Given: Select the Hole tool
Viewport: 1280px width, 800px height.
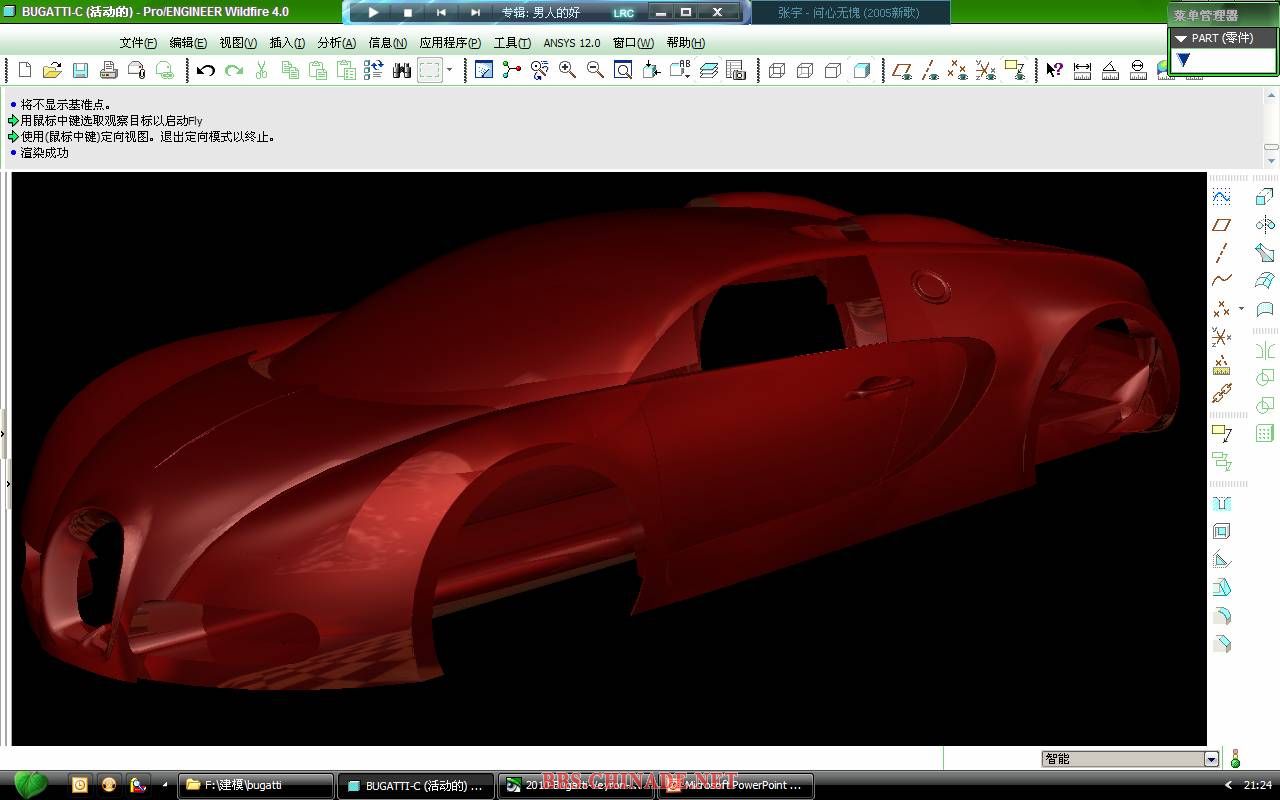Looking at the screenshot, I should [1221, 503].
